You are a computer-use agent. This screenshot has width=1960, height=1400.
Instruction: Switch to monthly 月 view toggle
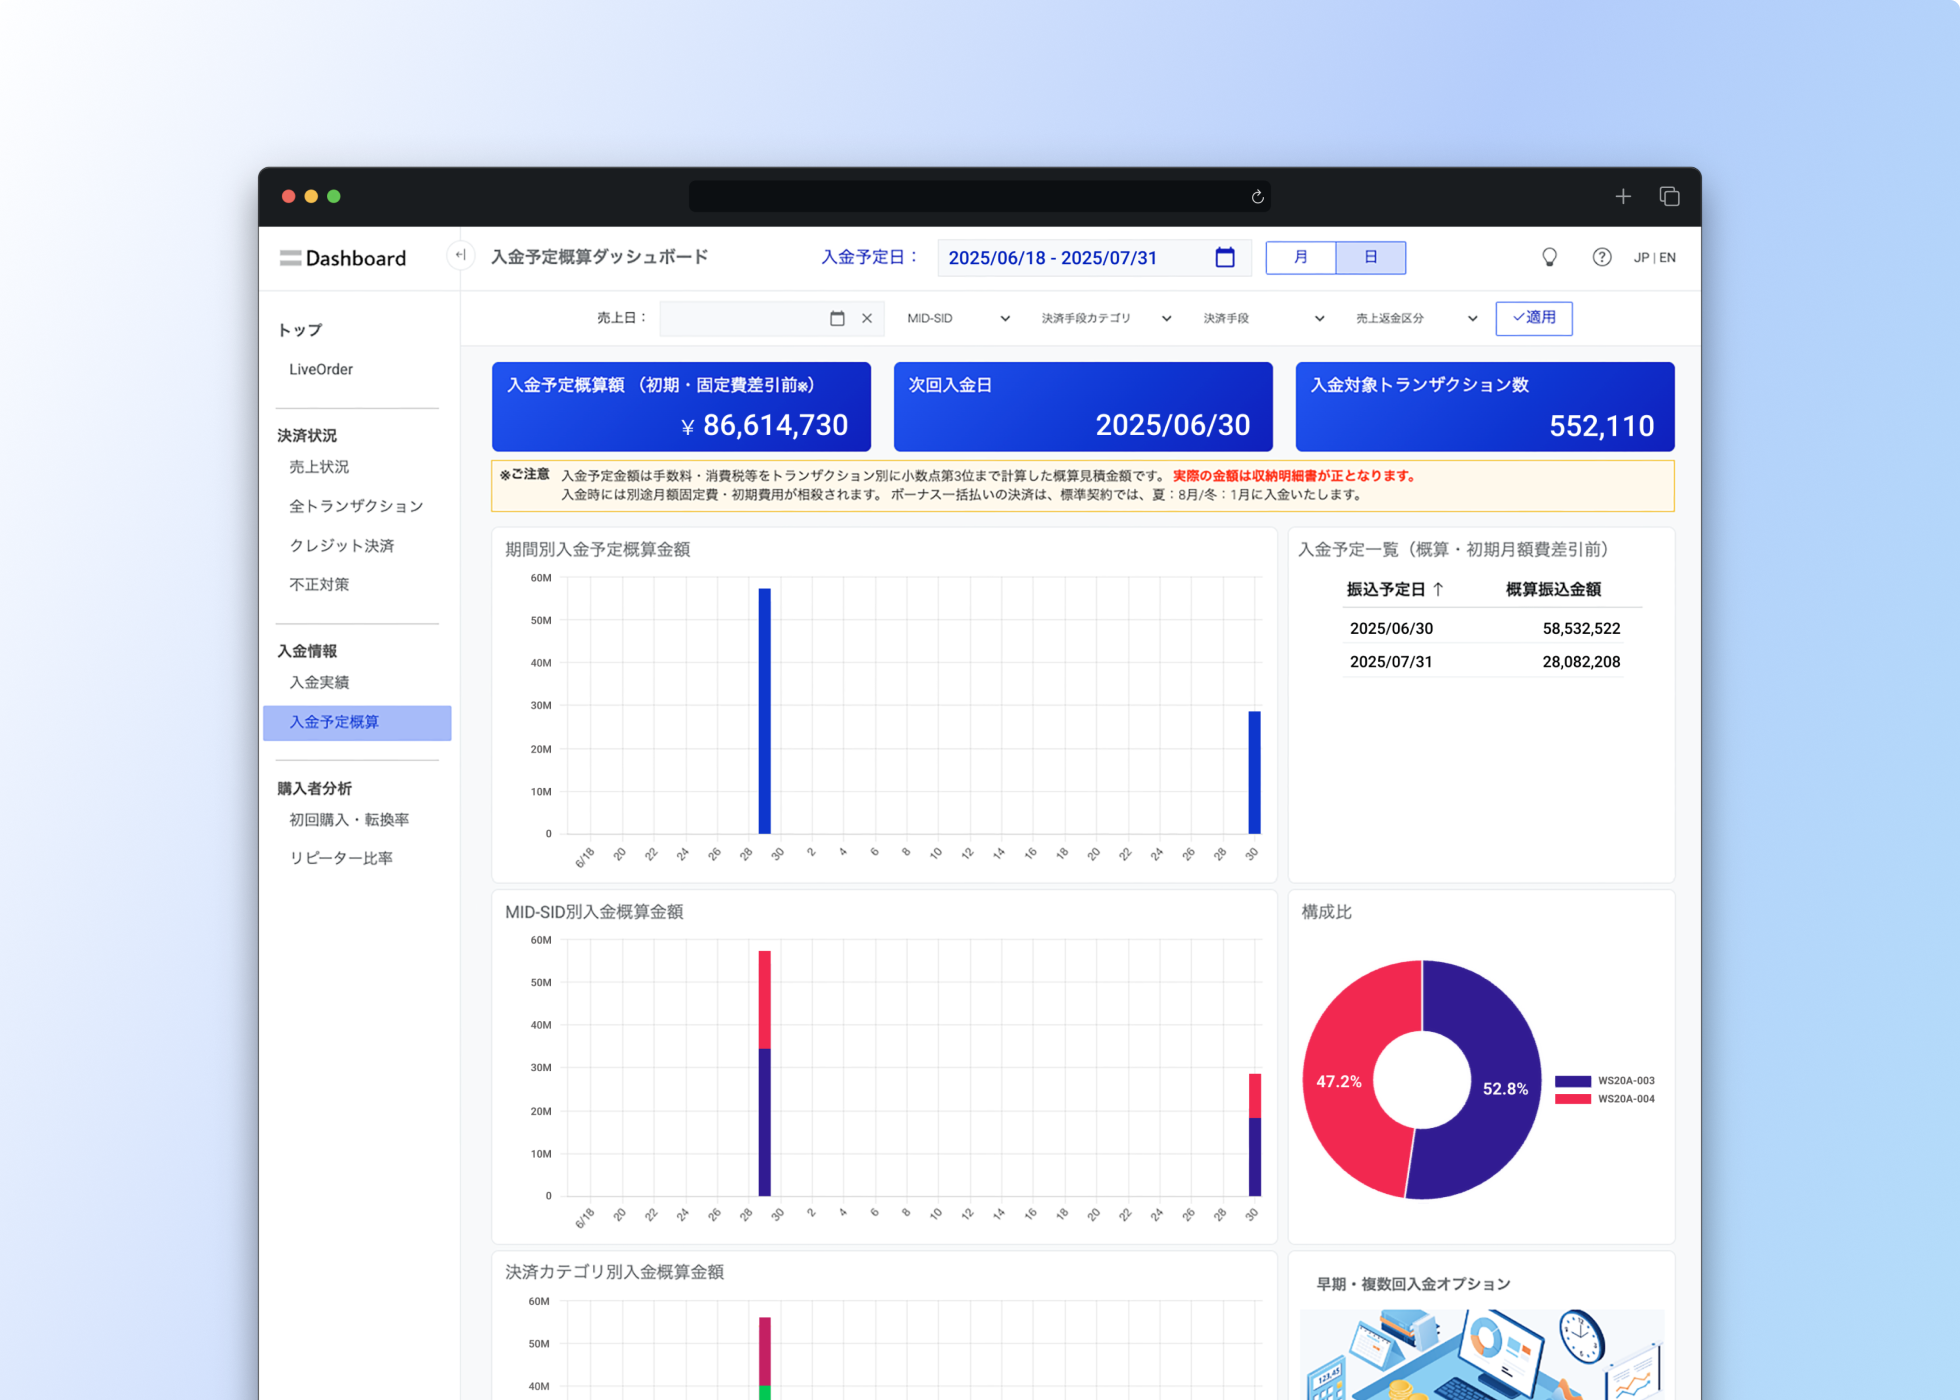pyautogui.click(x=1301, y=258)
